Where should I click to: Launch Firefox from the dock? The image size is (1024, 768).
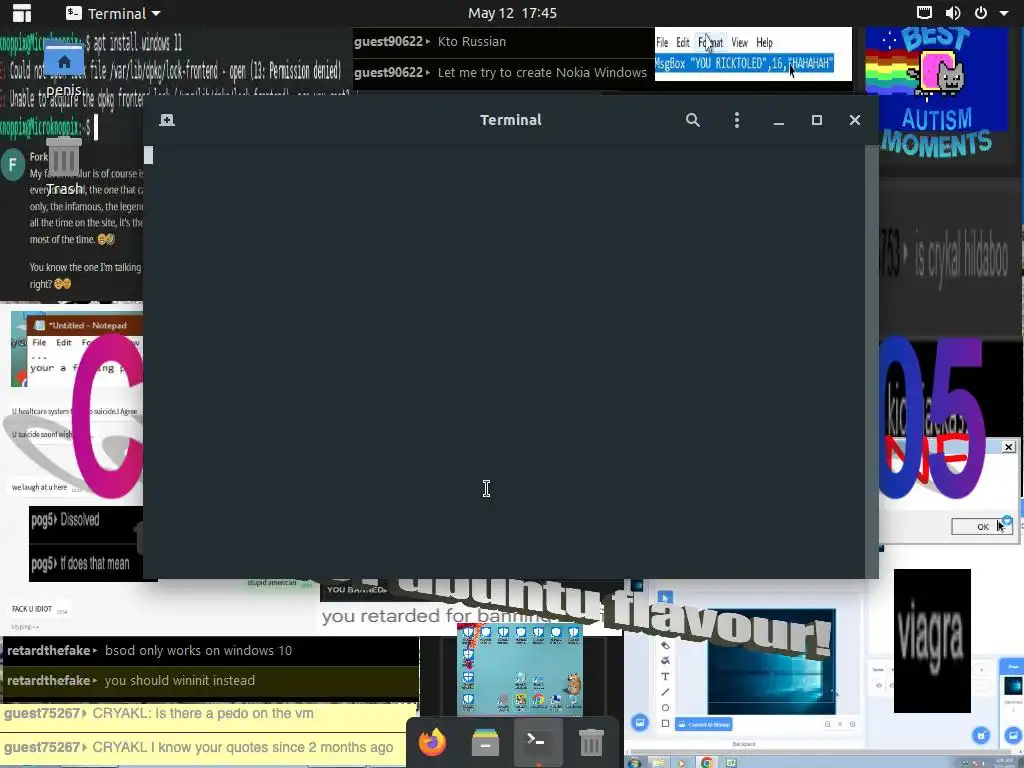[x=432, y=743]
